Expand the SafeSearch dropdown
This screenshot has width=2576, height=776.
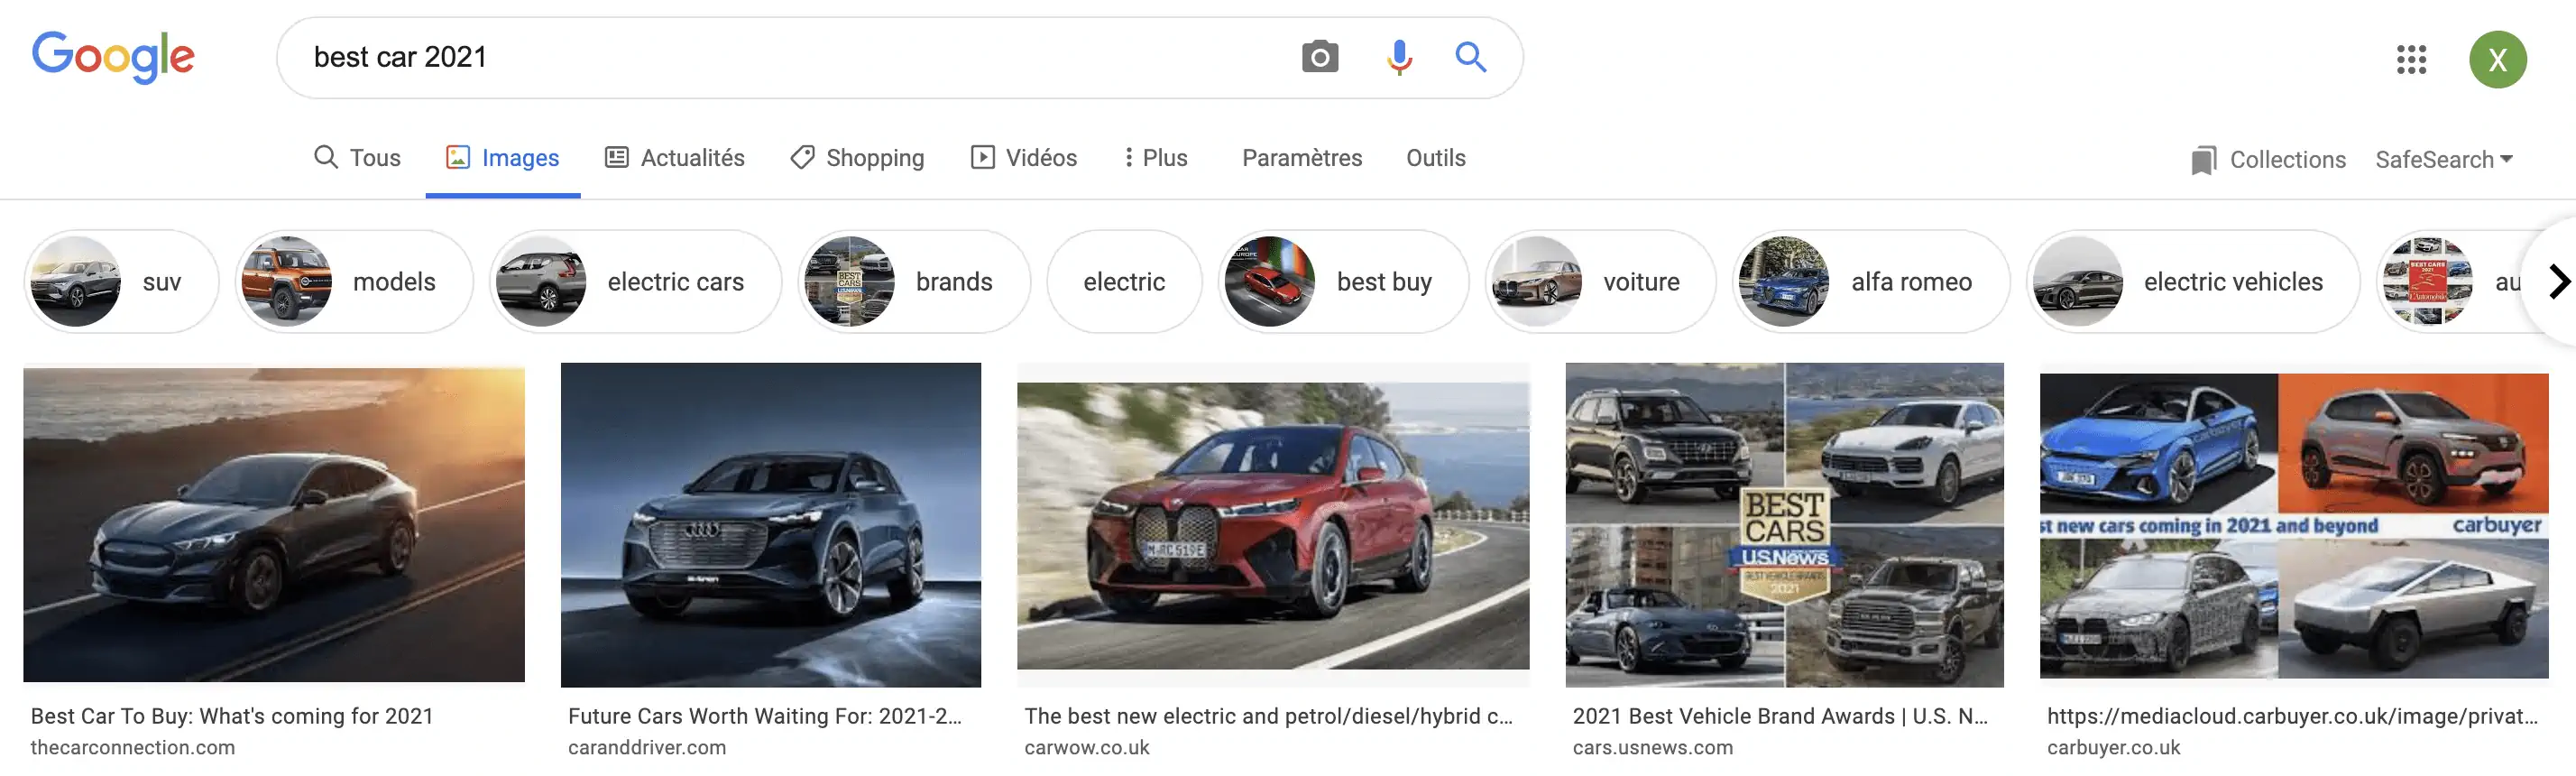2443,160
